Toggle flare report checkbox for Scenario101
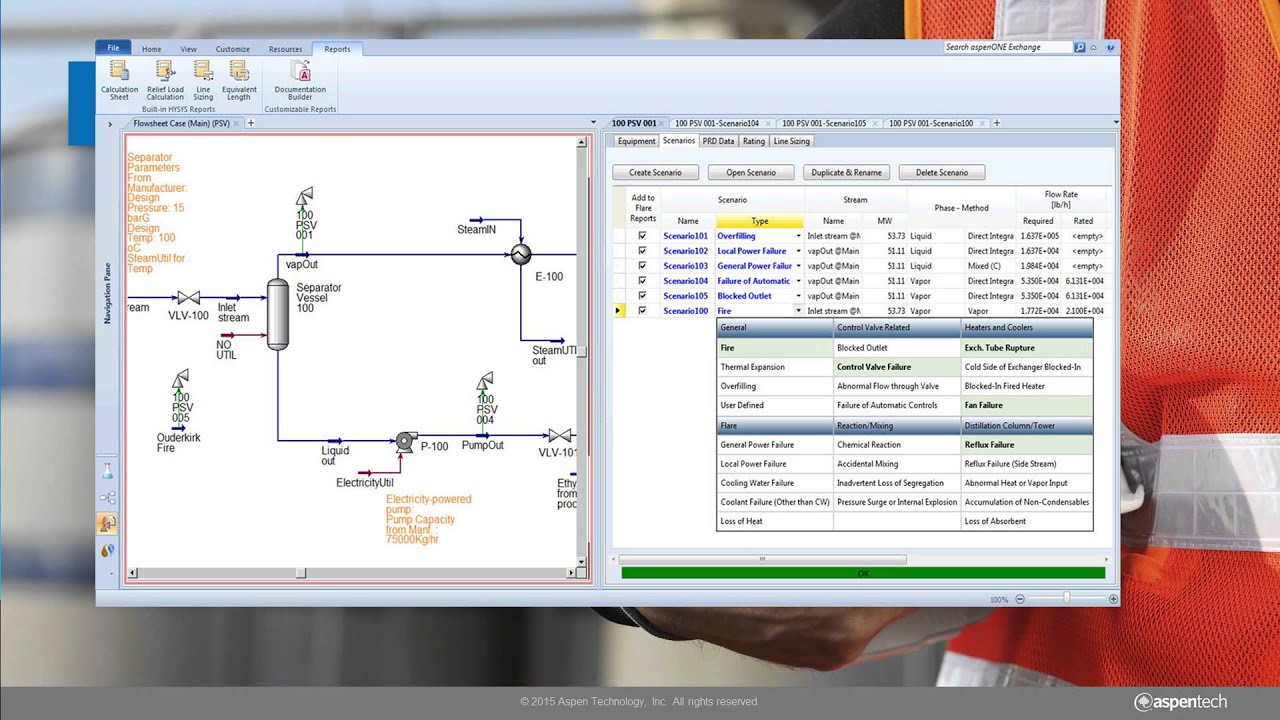1280x720 pixels. click(643, 236)
